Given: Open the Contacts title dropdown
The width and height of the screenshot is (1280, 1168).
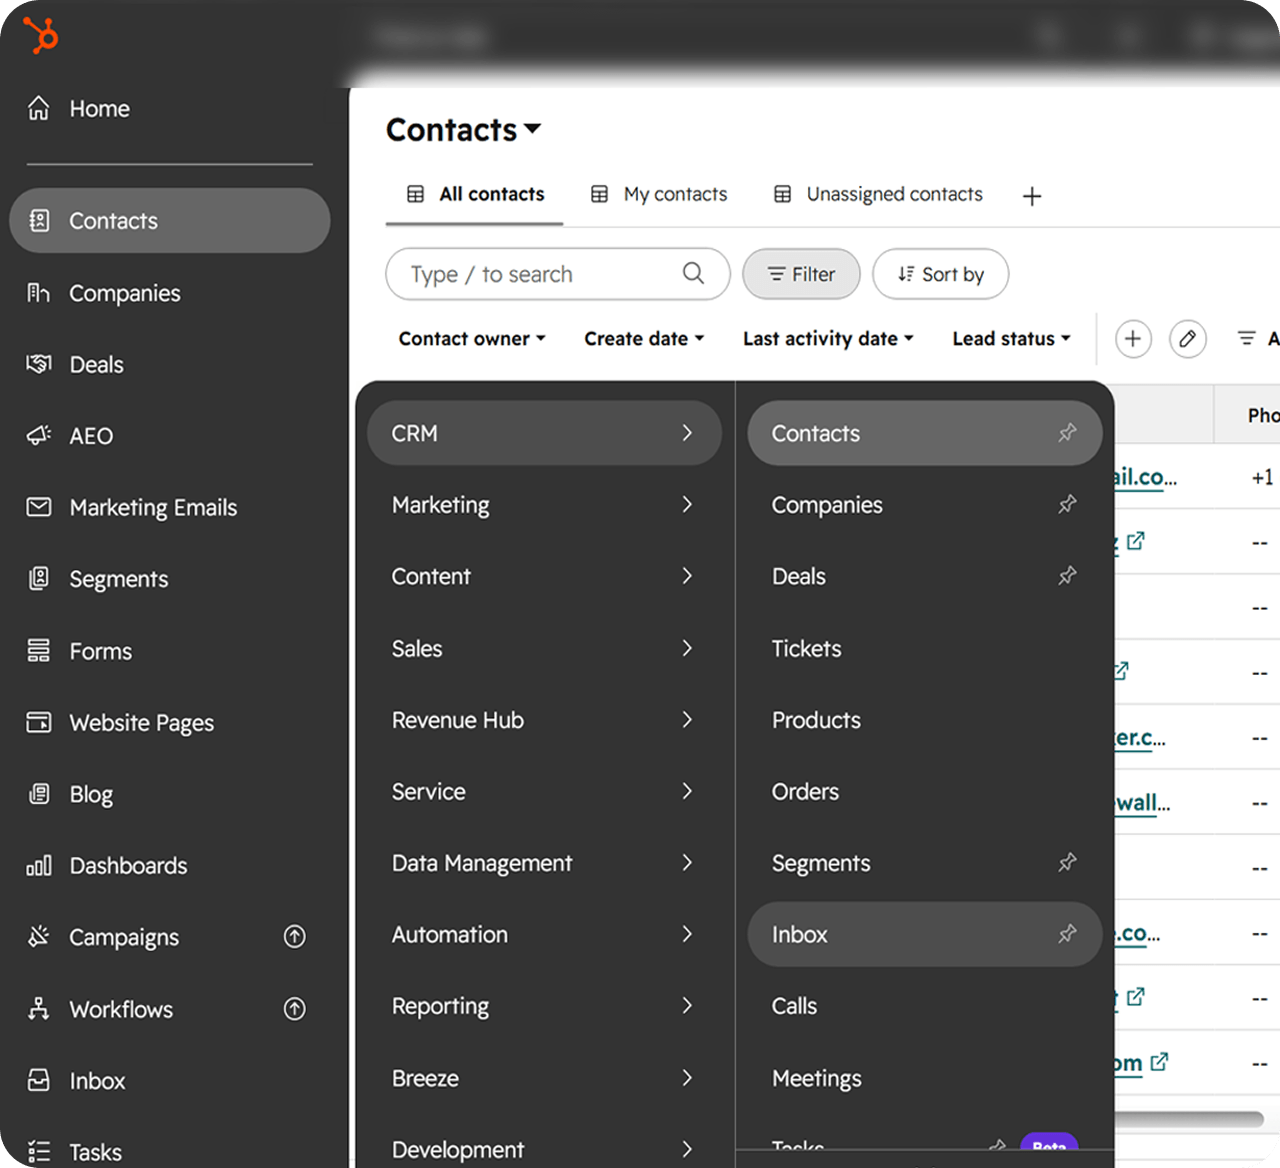Looking at the screenshot, I should [x=464, y=130].
